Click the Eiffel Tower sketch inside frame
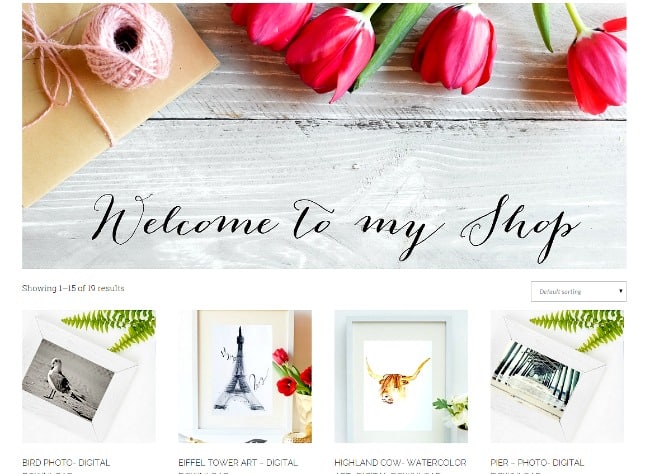650x474 pixels. tap(239, 370)
